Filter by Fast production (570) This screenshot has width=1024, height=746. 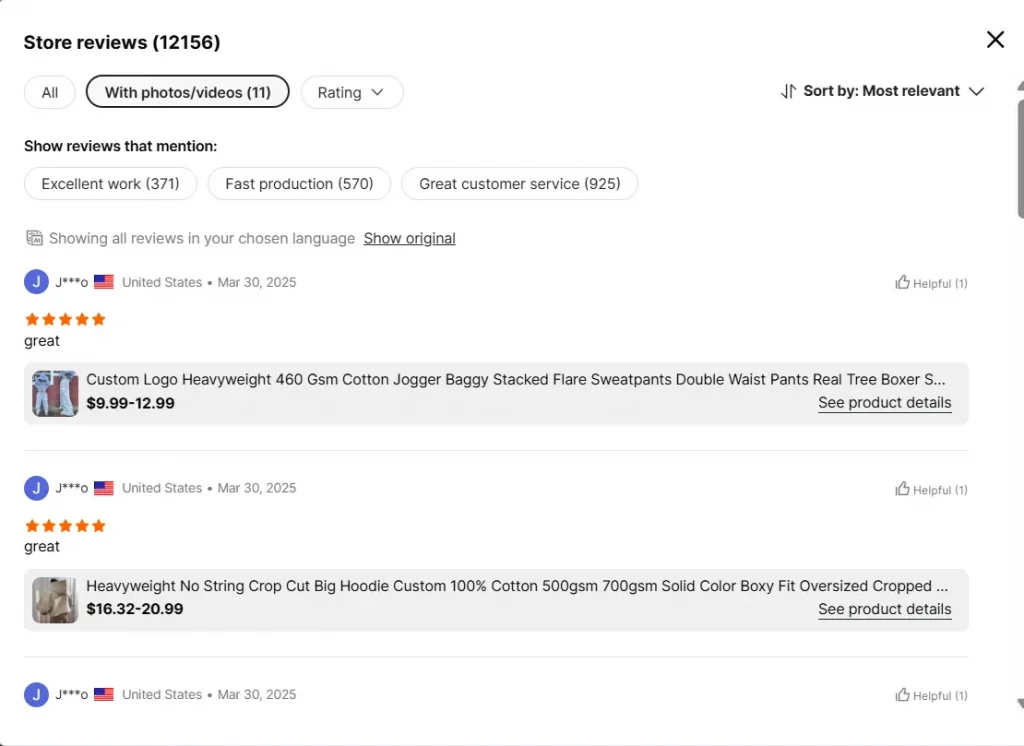299,184
